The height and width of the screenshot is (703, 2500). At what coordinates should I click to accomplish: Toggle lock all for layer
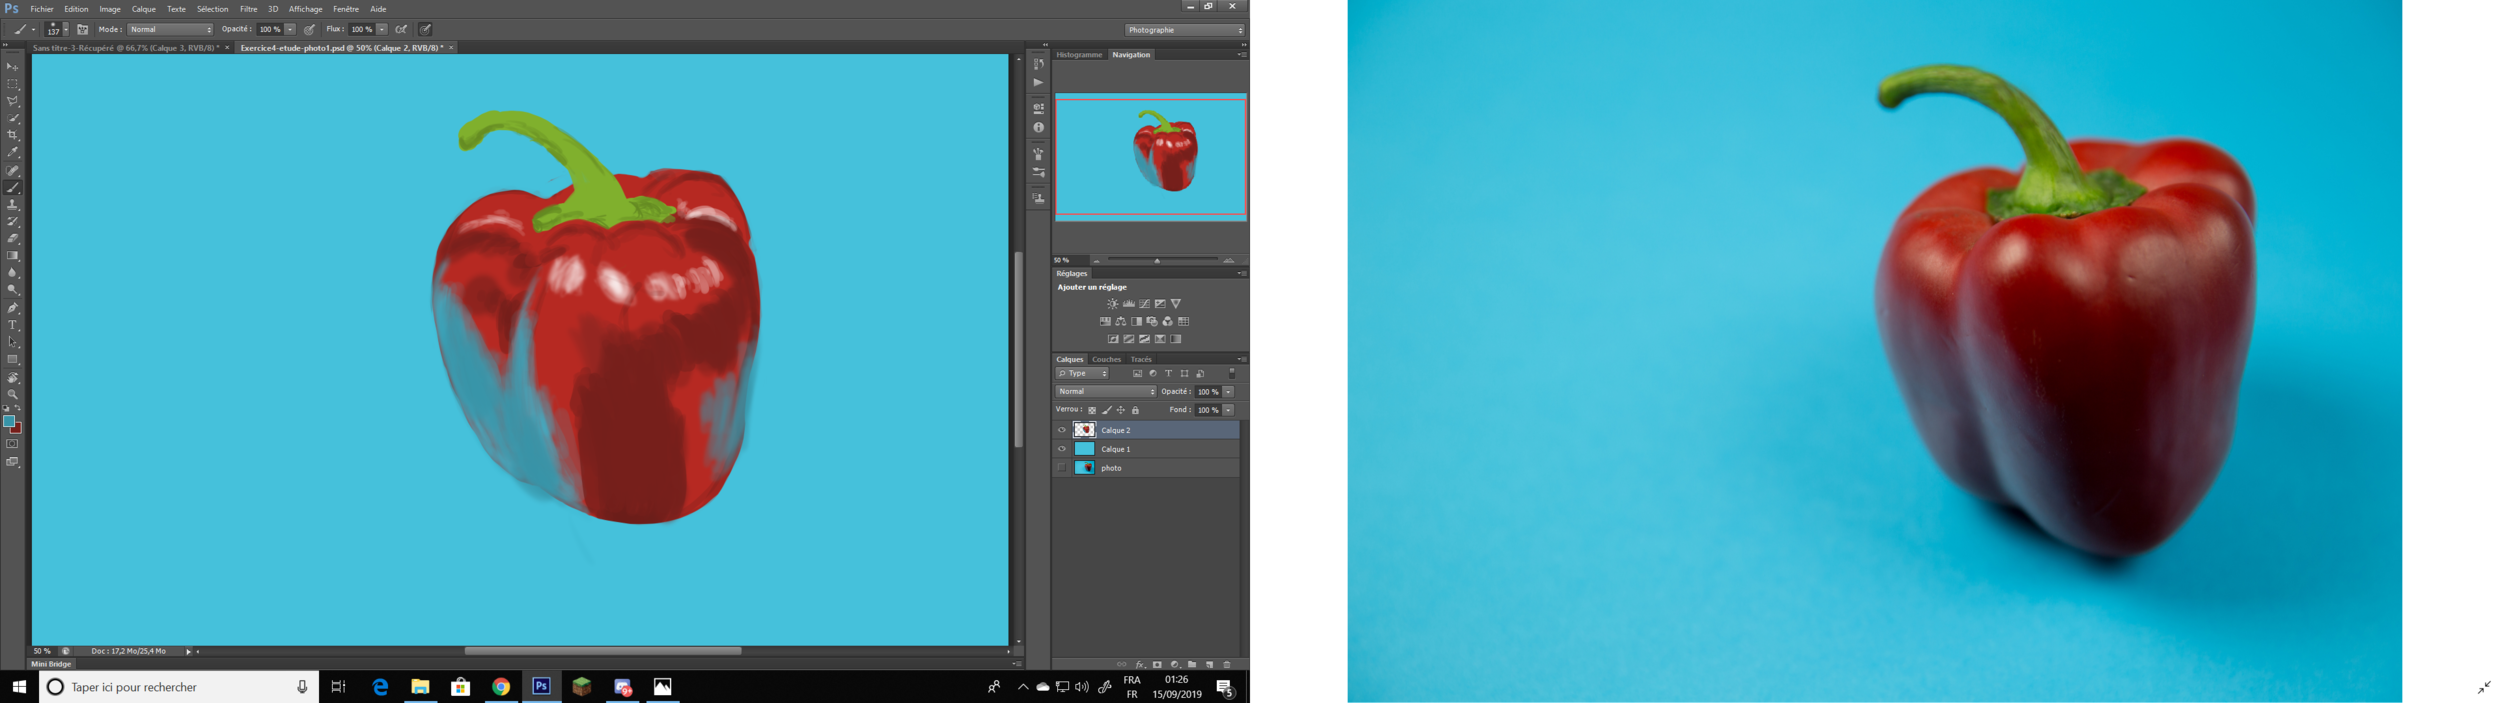(x=1136, y=411)
